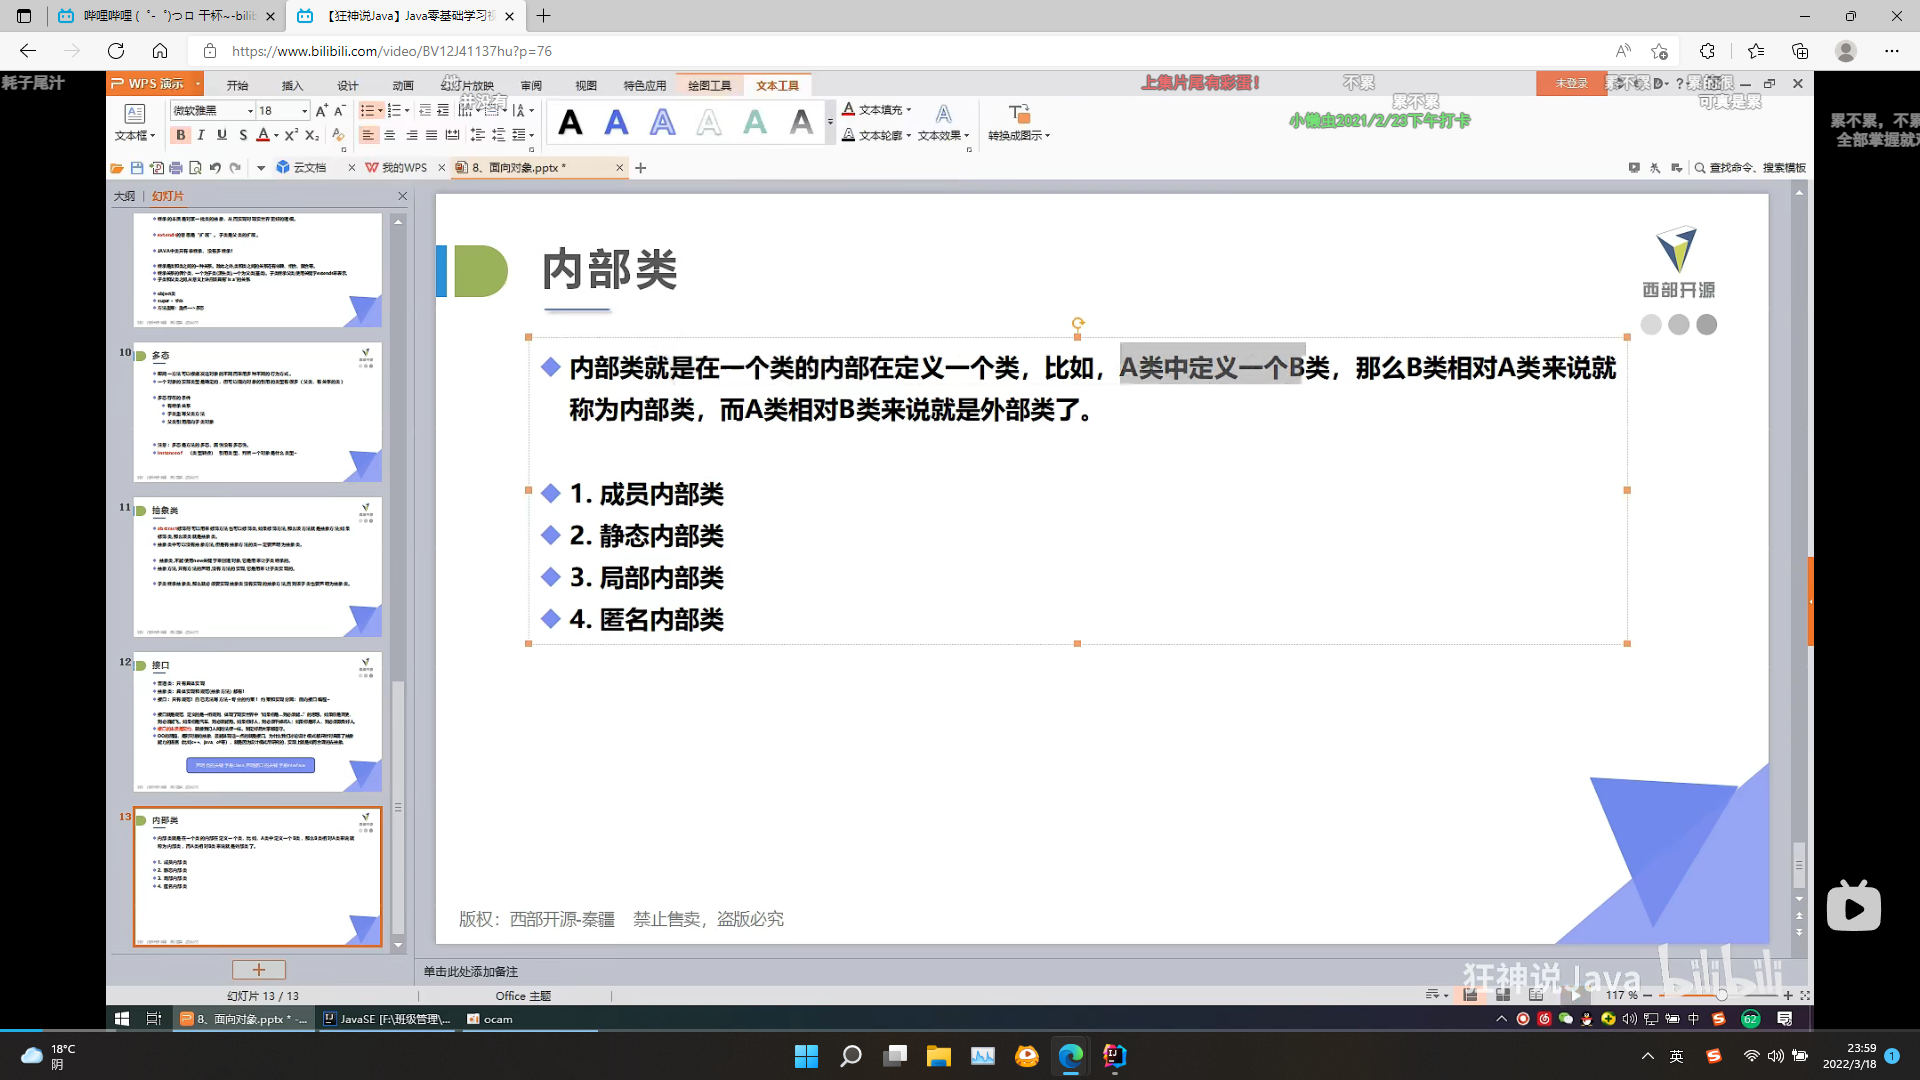Select the blue WordArt text style
The width and height of the screenshot is (1920, 1080).
pos(616,123)
